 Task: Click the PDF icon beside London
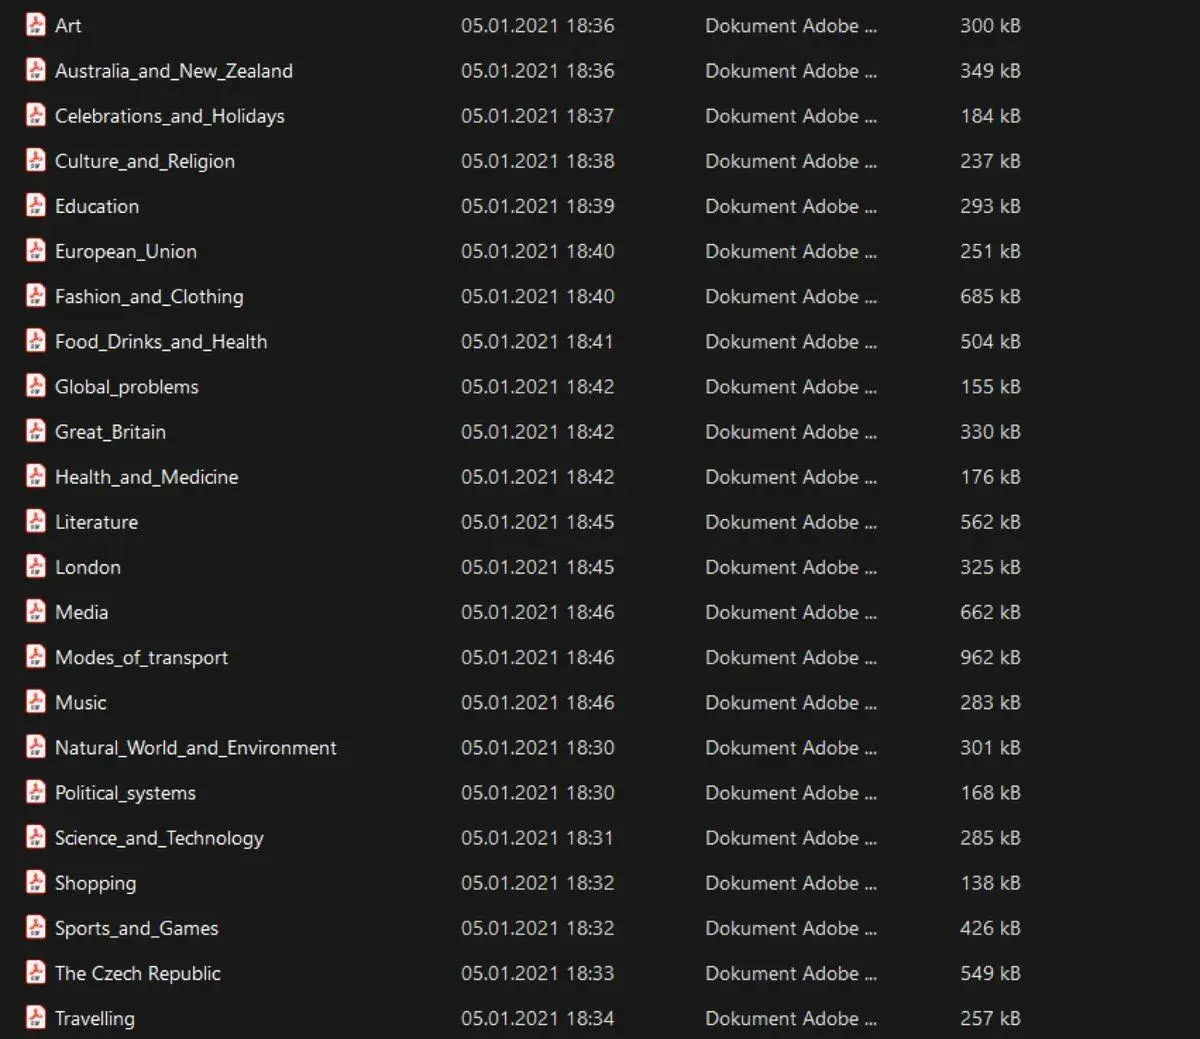pyautogui.click(x=36, y=566)
